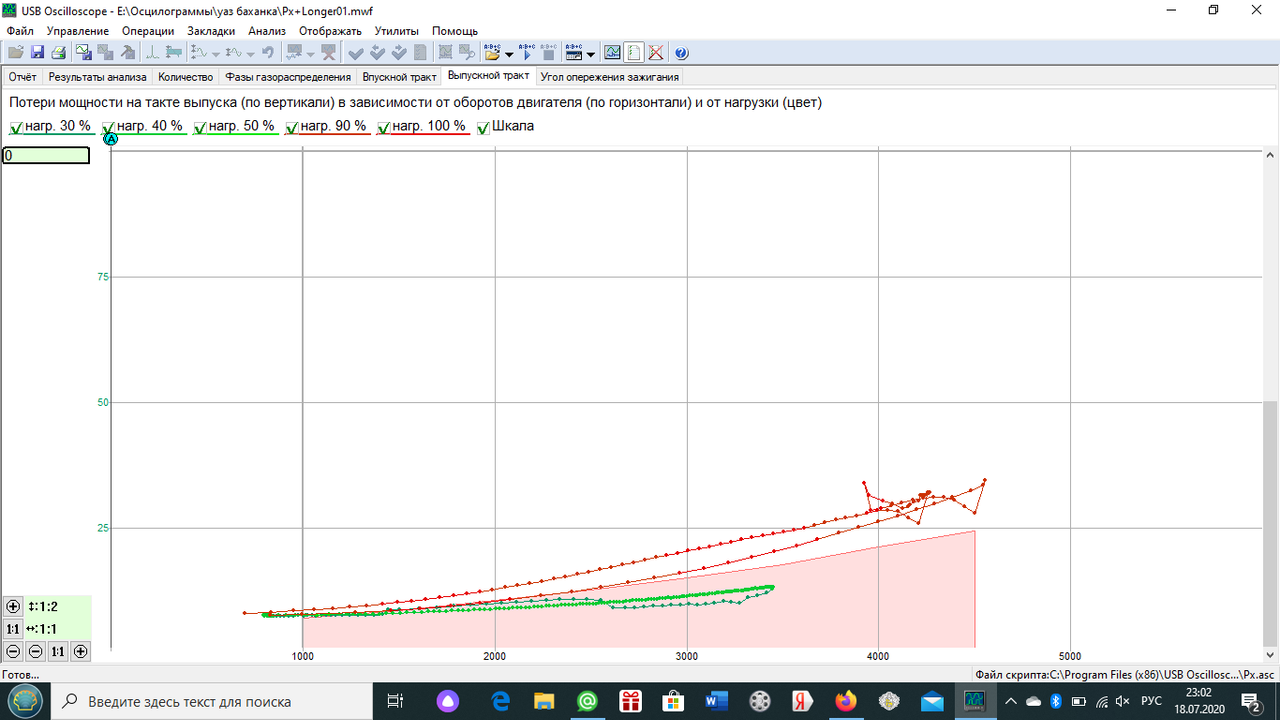Zoom in horizontally with bottom-row plus
Image resolution: width=1280 pixels, height=720 pixels.
[81, 651]
